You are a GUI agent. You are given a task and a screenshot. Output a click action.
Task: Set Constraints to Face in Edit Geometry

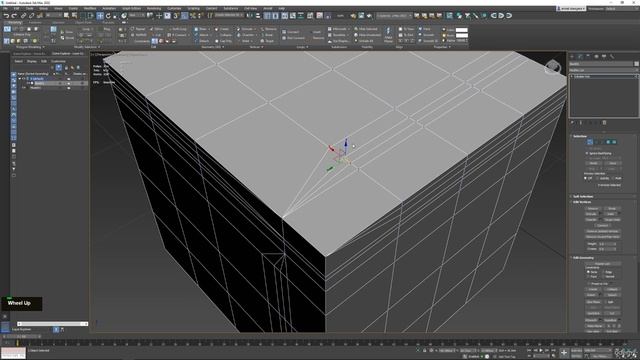588,276
